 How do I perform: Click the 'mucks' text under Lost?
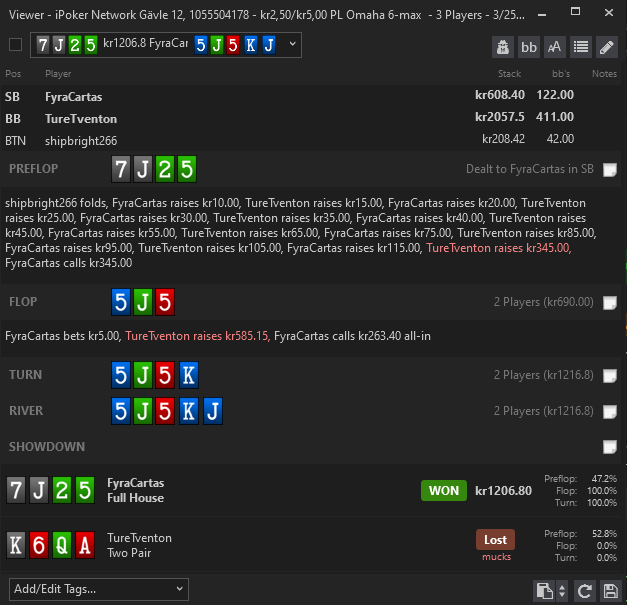click(x=496, y=557)
